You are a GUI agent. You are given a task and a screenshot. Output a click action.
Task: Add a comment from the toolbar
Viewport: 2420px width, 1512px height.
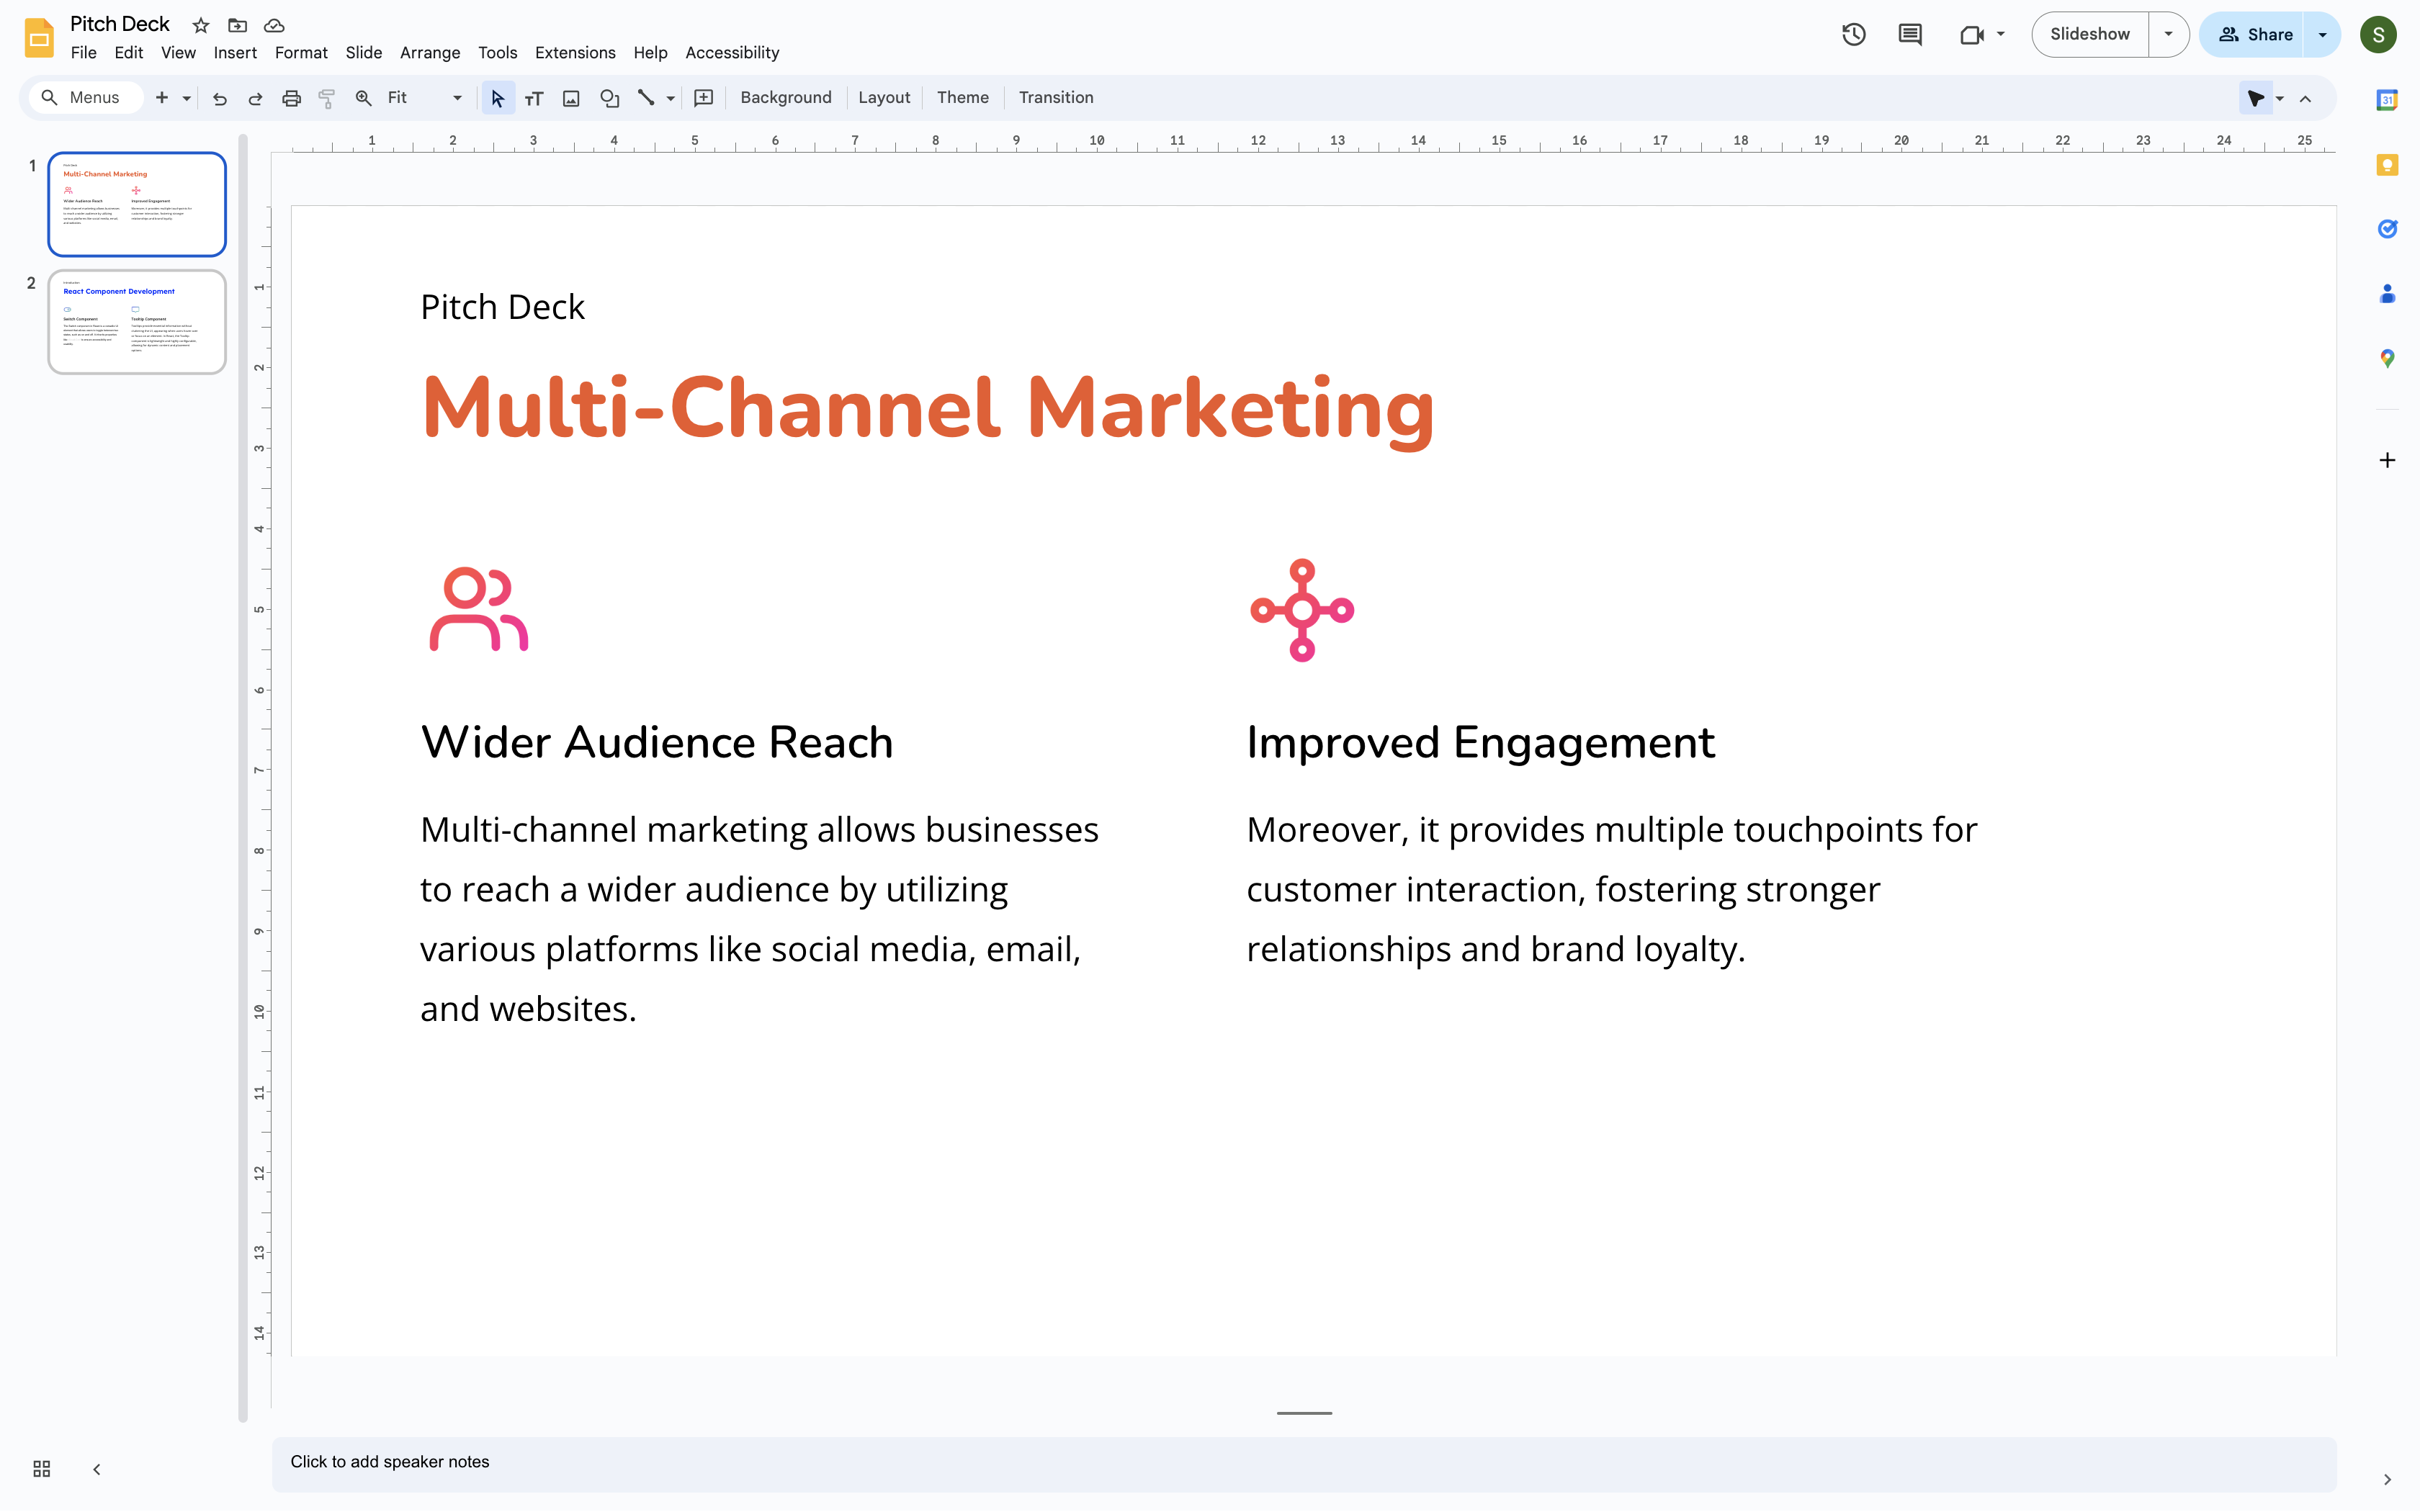coord(704,97)
